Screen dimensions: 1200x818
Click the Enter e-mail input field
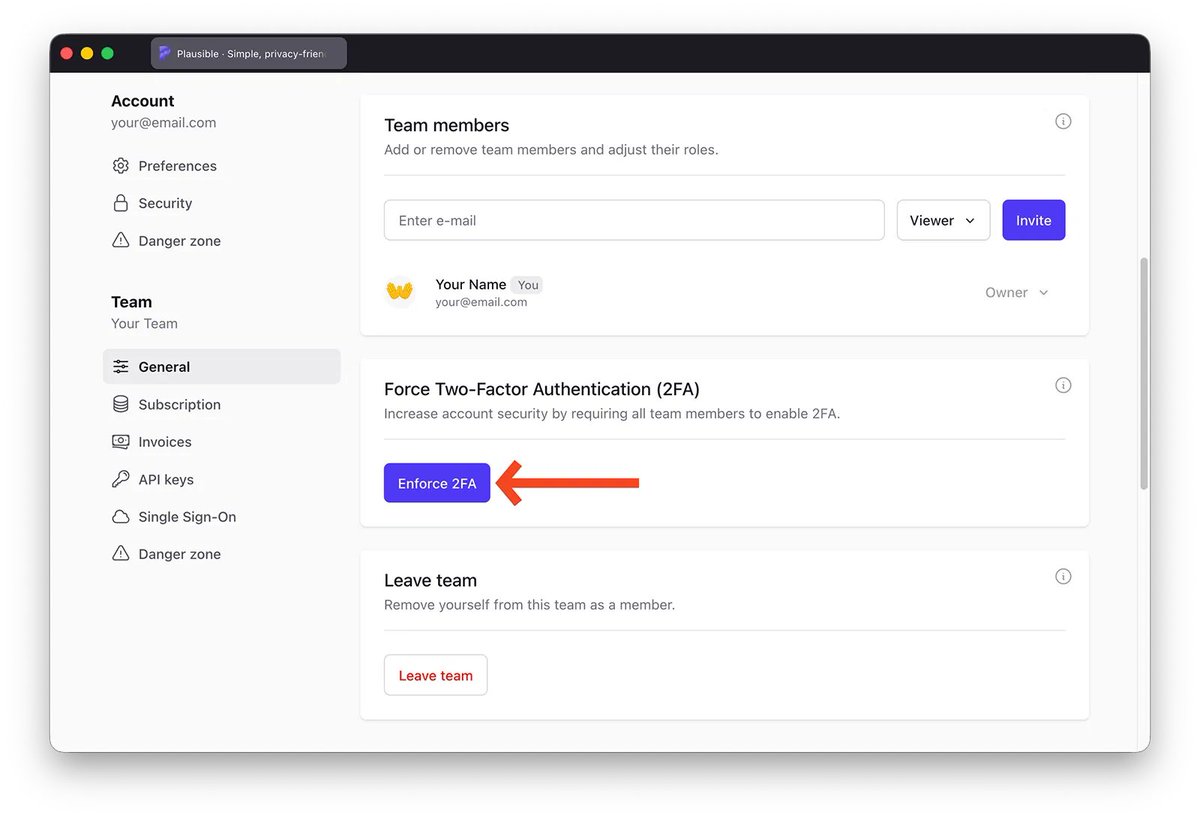(634, 220)
